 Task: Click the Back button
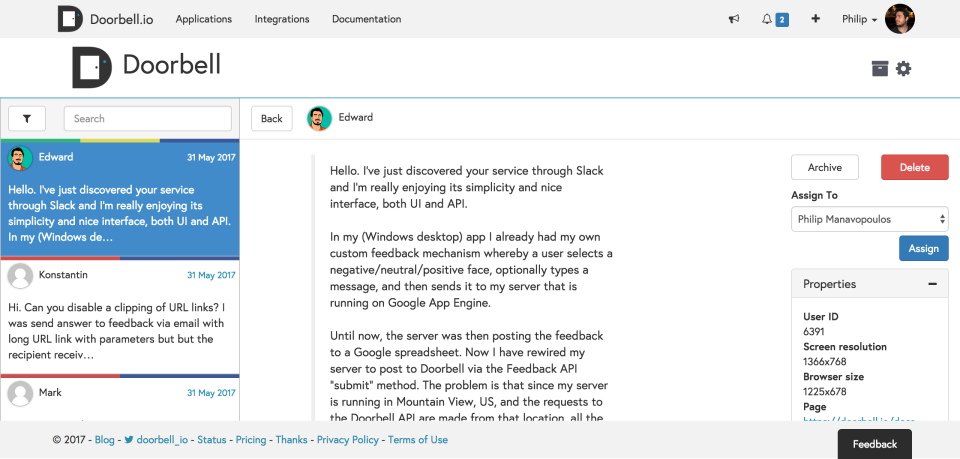pos(272,119)
